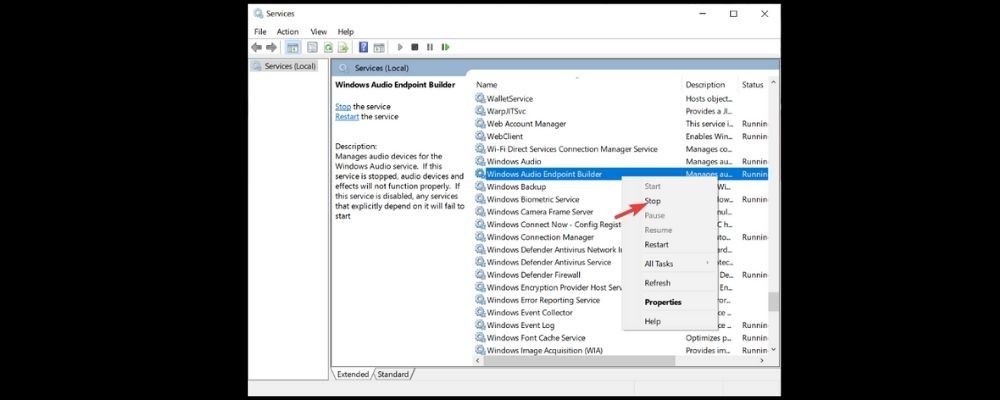Click the vertical scrollbar thumb in services list
Image resolution: width=1000 pixels, height=400 pixels.
coord(774,301)
